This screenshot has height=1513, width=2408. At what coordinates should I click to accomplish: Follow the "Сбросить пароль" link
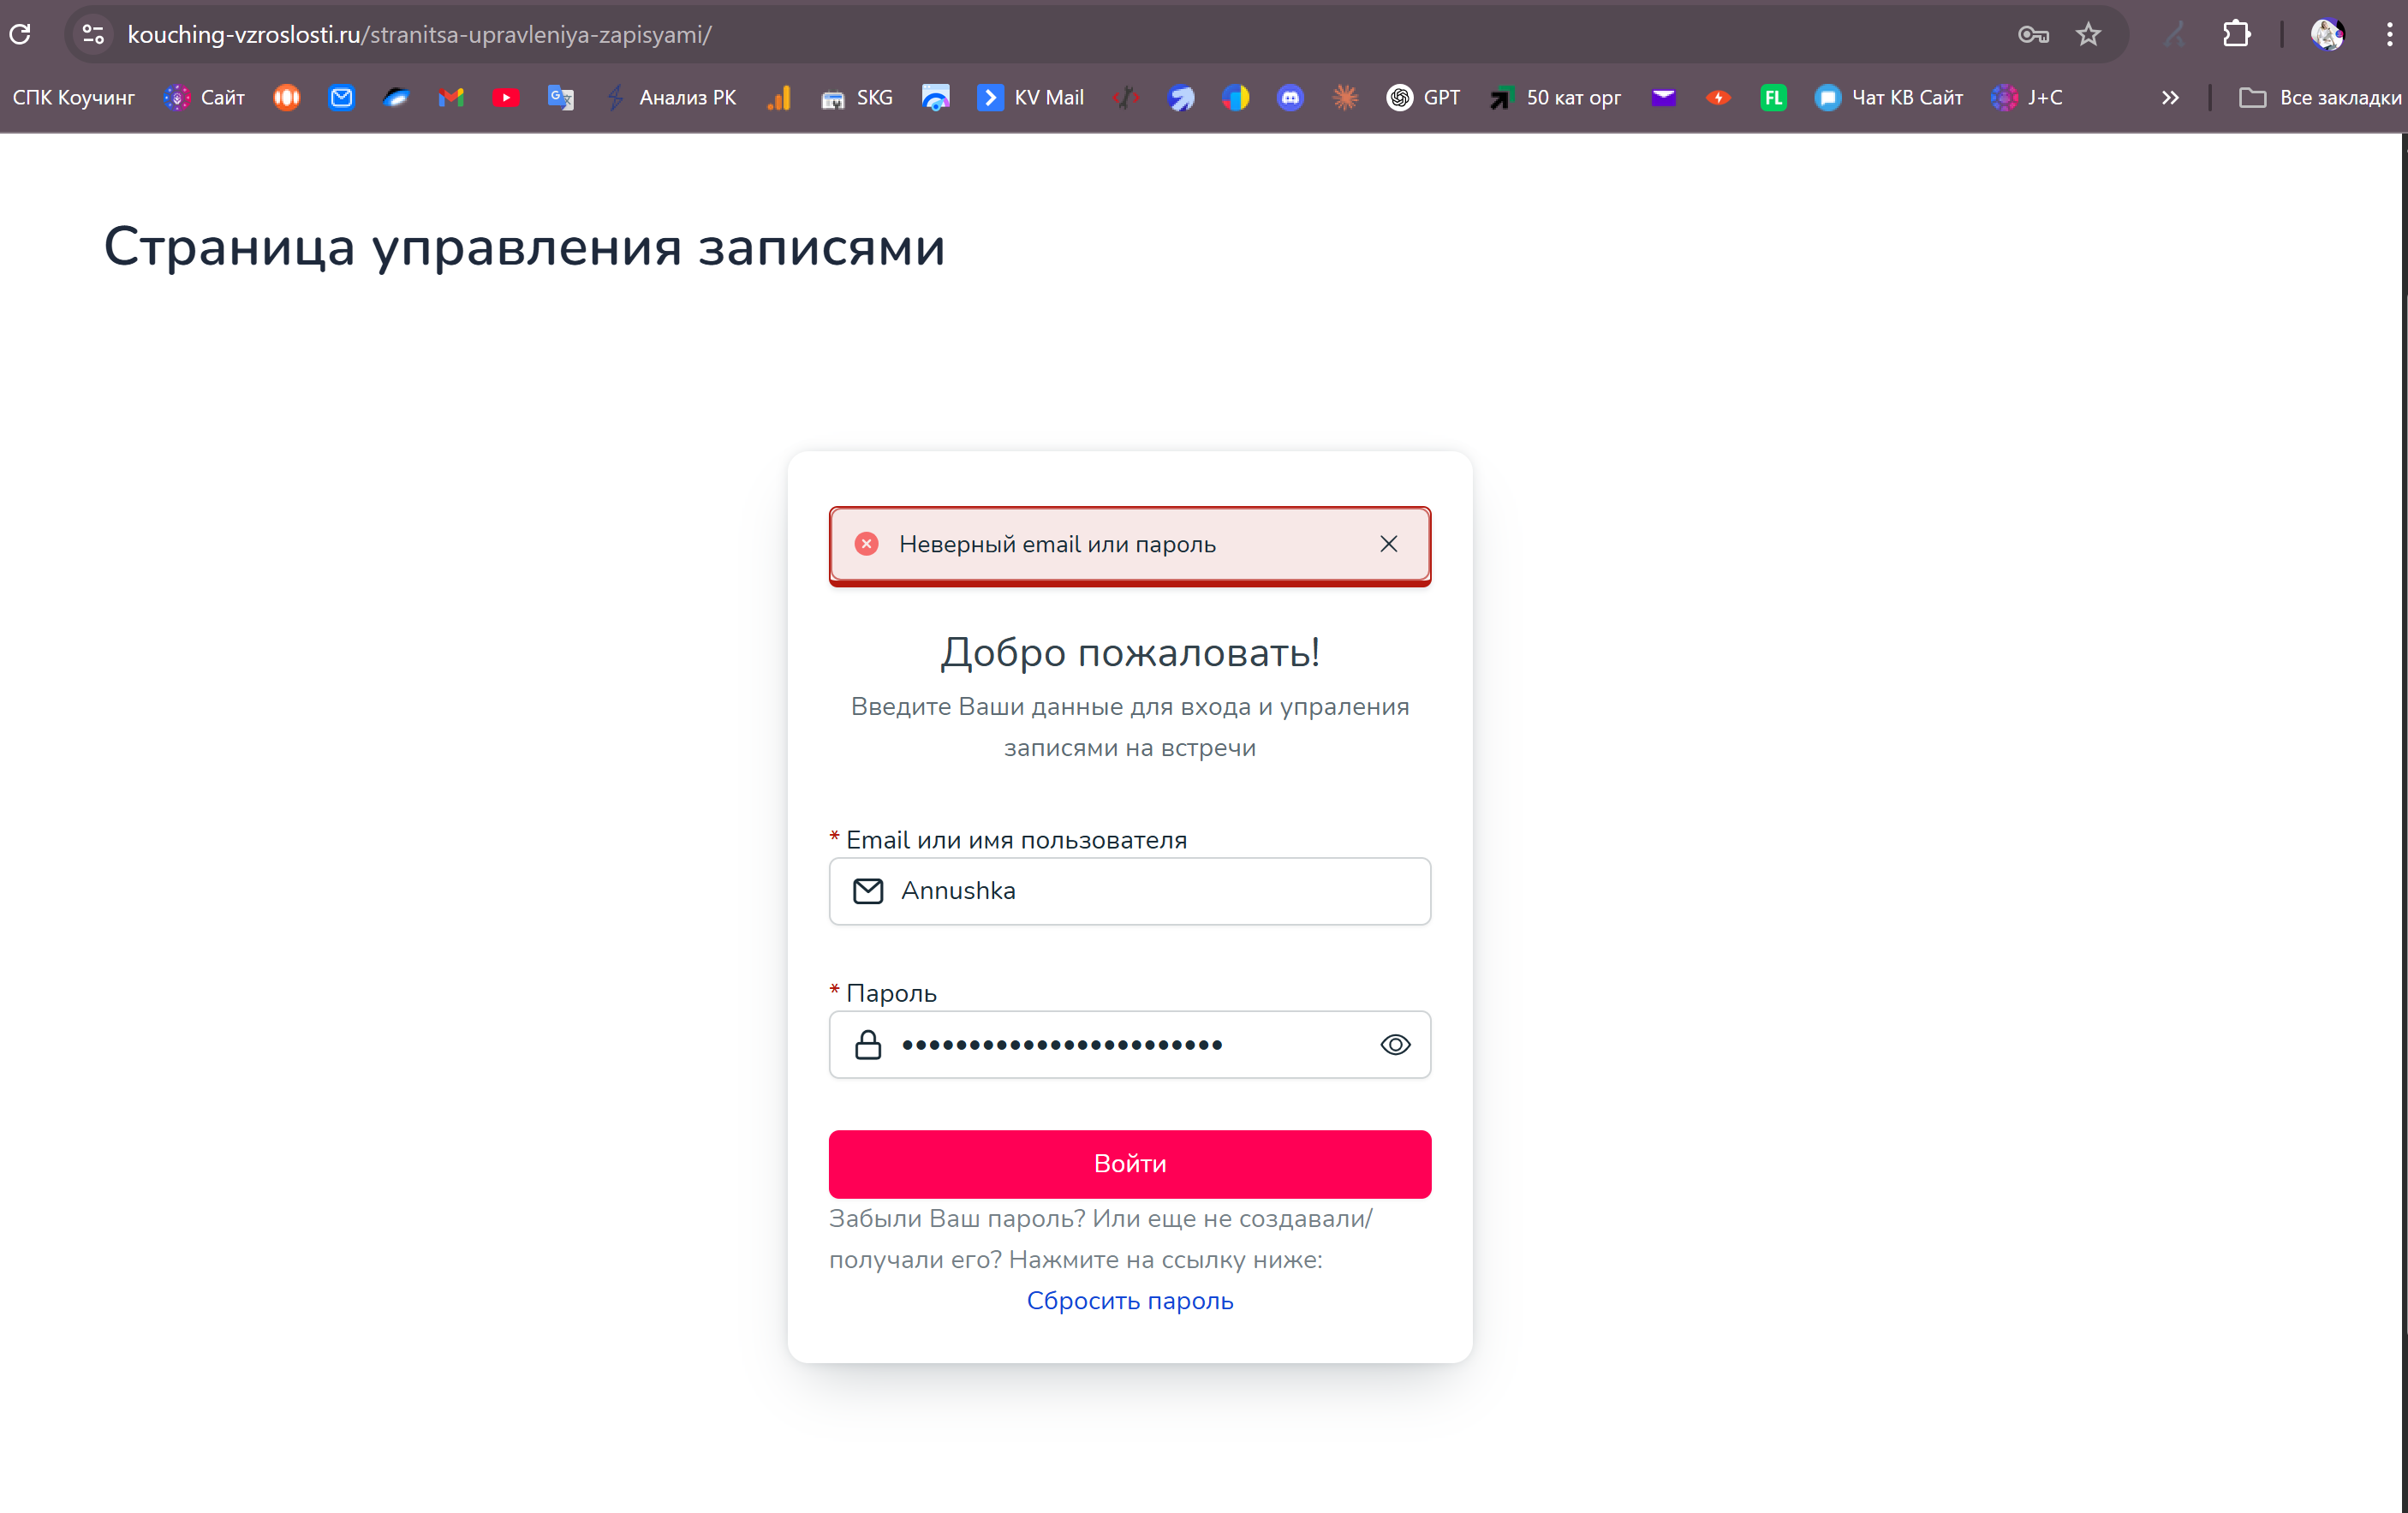[1130, 1301]
